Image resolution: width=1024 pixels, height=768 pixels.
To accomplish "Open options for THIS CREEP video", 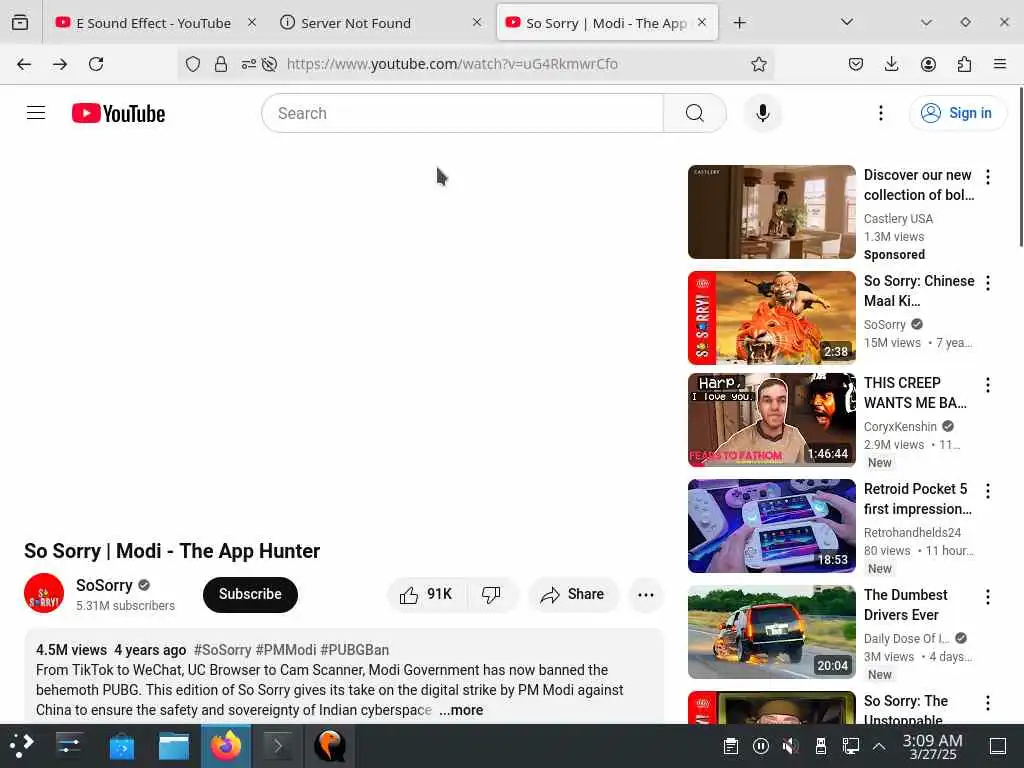I will (987, 385).
